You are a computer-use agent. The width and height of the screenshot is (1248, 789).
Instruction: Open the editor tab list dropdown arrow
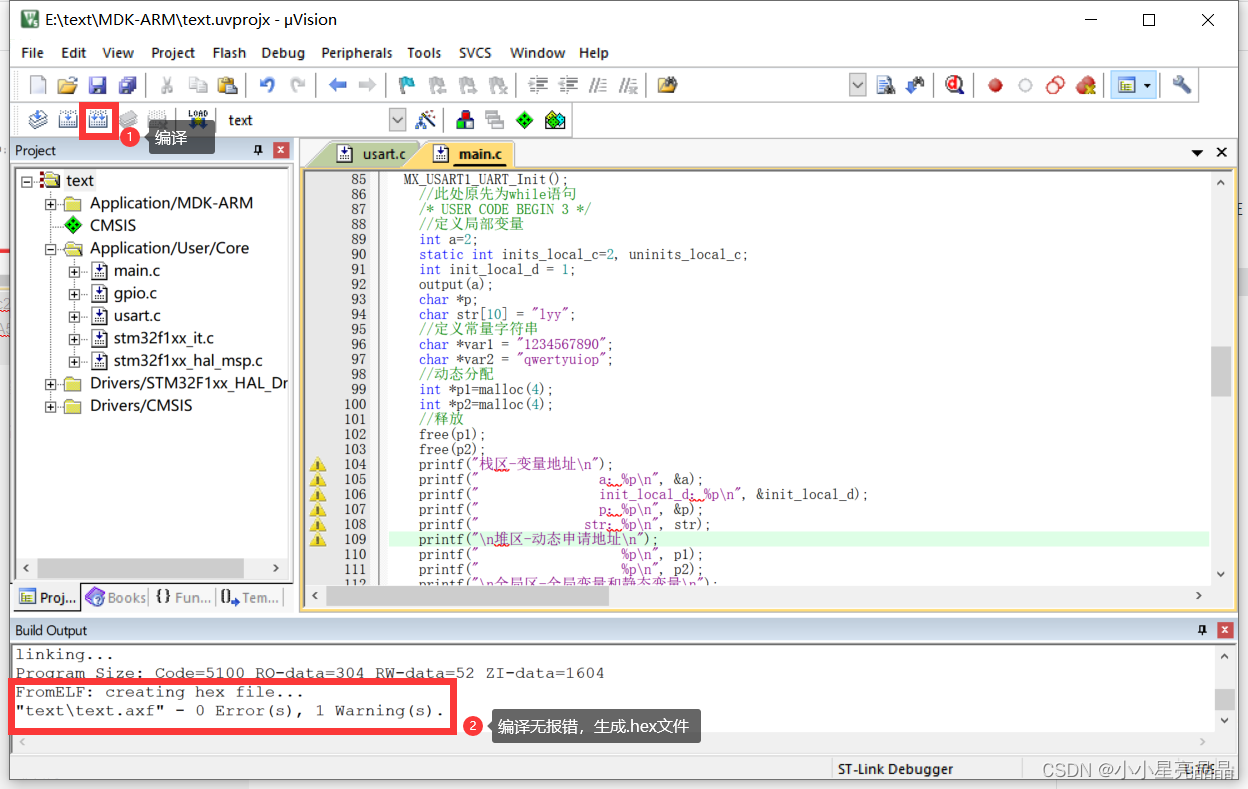[x=1197, y=153]
